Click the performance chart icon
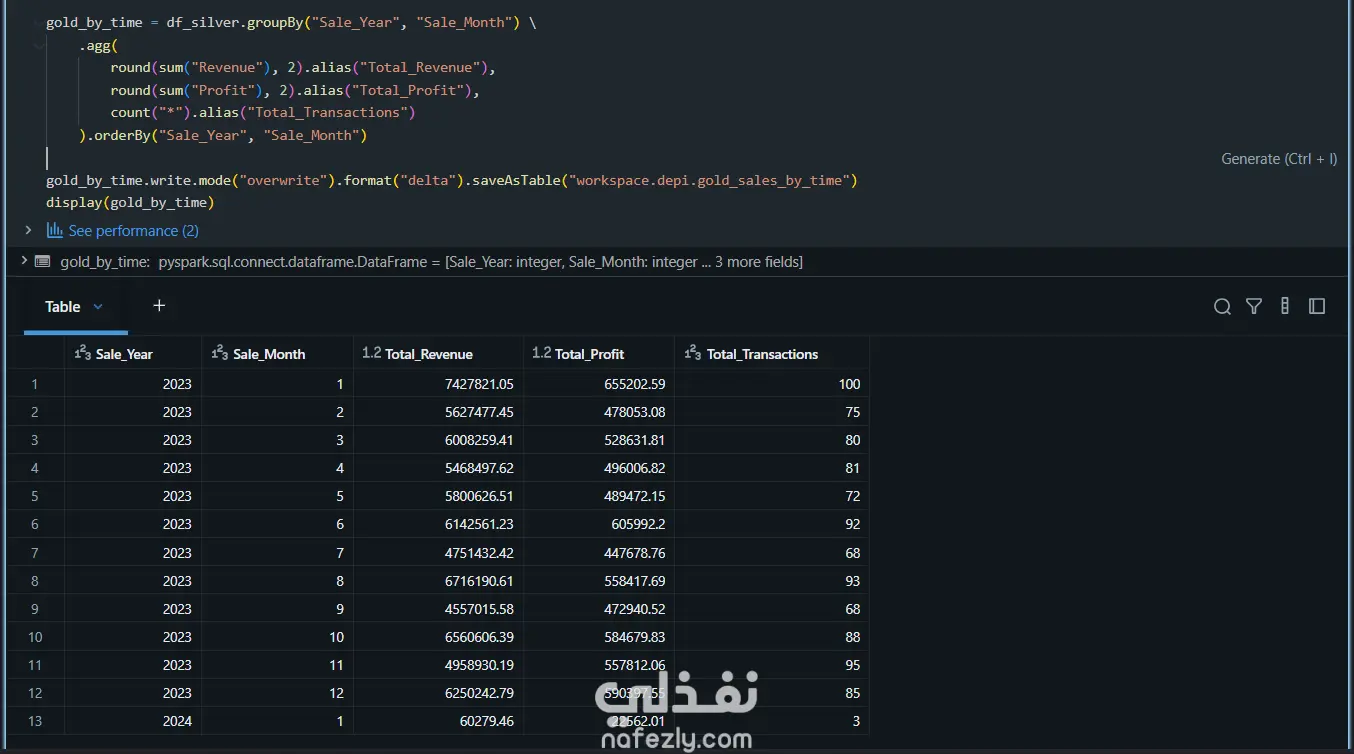The height and width of the screenshot is (754, 1354). coord(55,230)
